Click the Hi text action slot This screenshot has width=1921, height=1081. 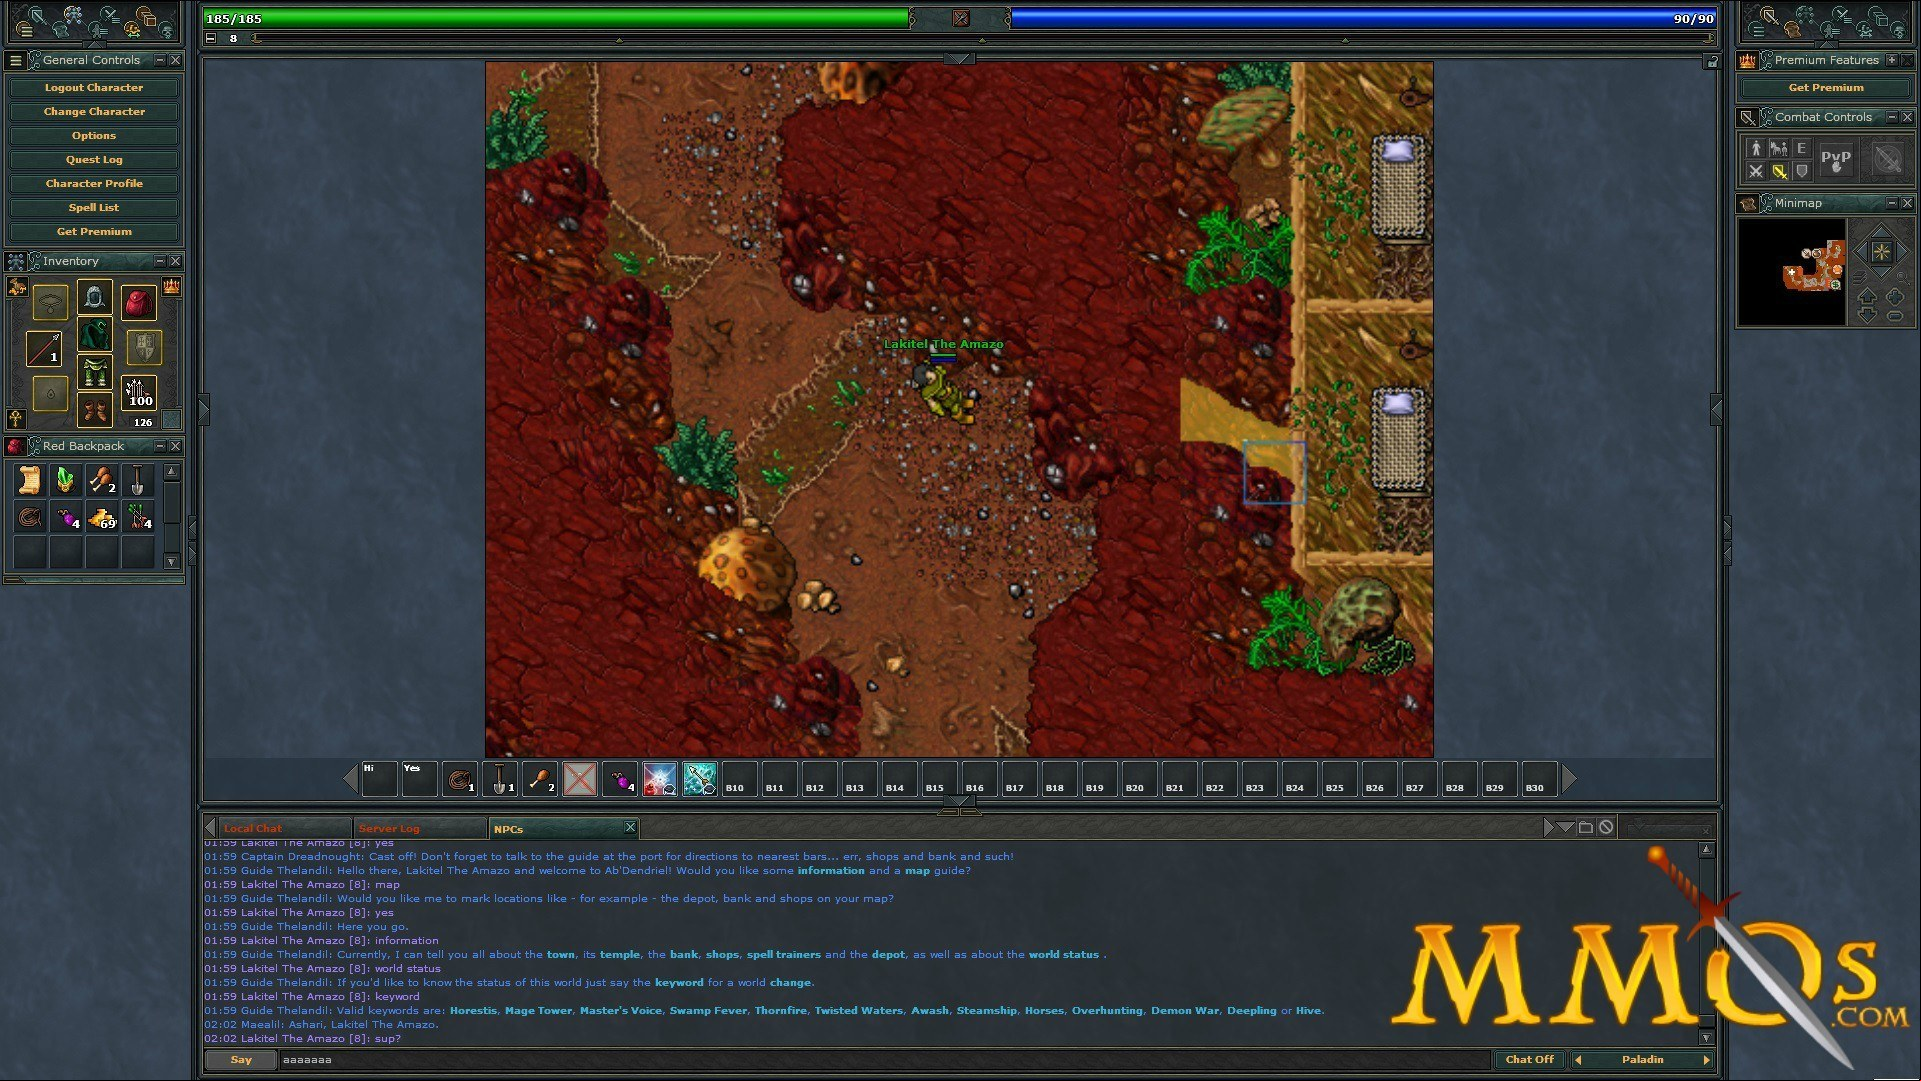(x=379, y=778)
